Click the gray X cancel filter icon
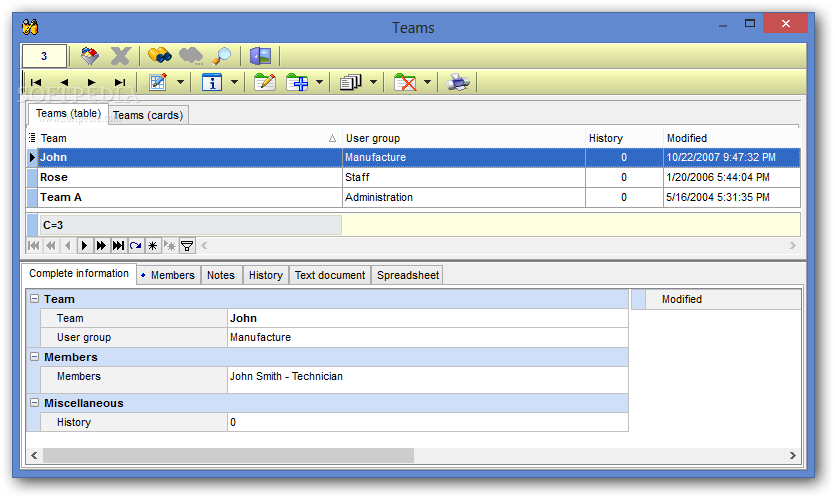This screenshot has height=498, width=835. tap(120, 55)
